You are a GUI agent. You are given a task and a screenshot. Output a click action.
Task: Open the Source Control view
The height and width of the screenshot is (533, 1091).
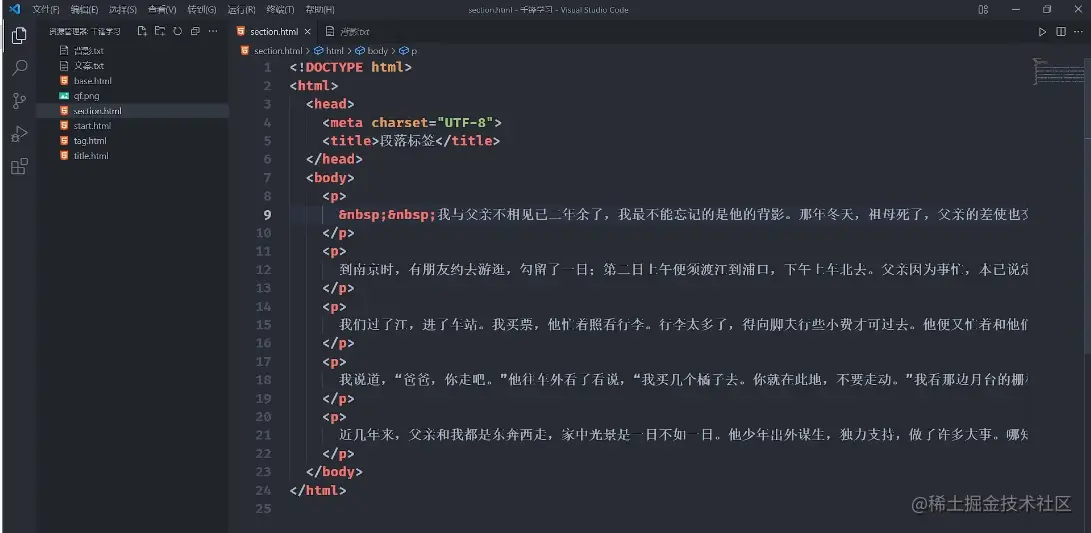click(x=19, y=101)
